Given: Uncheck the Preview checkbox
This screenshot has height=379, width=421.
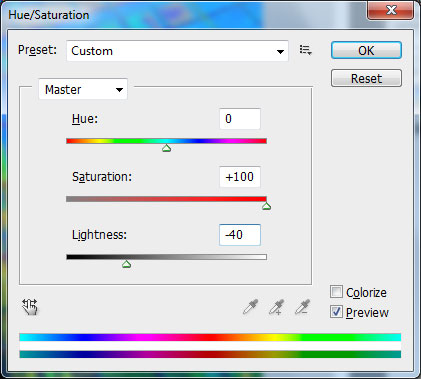Looking at the screenshot, I should (x=336, y=312).
